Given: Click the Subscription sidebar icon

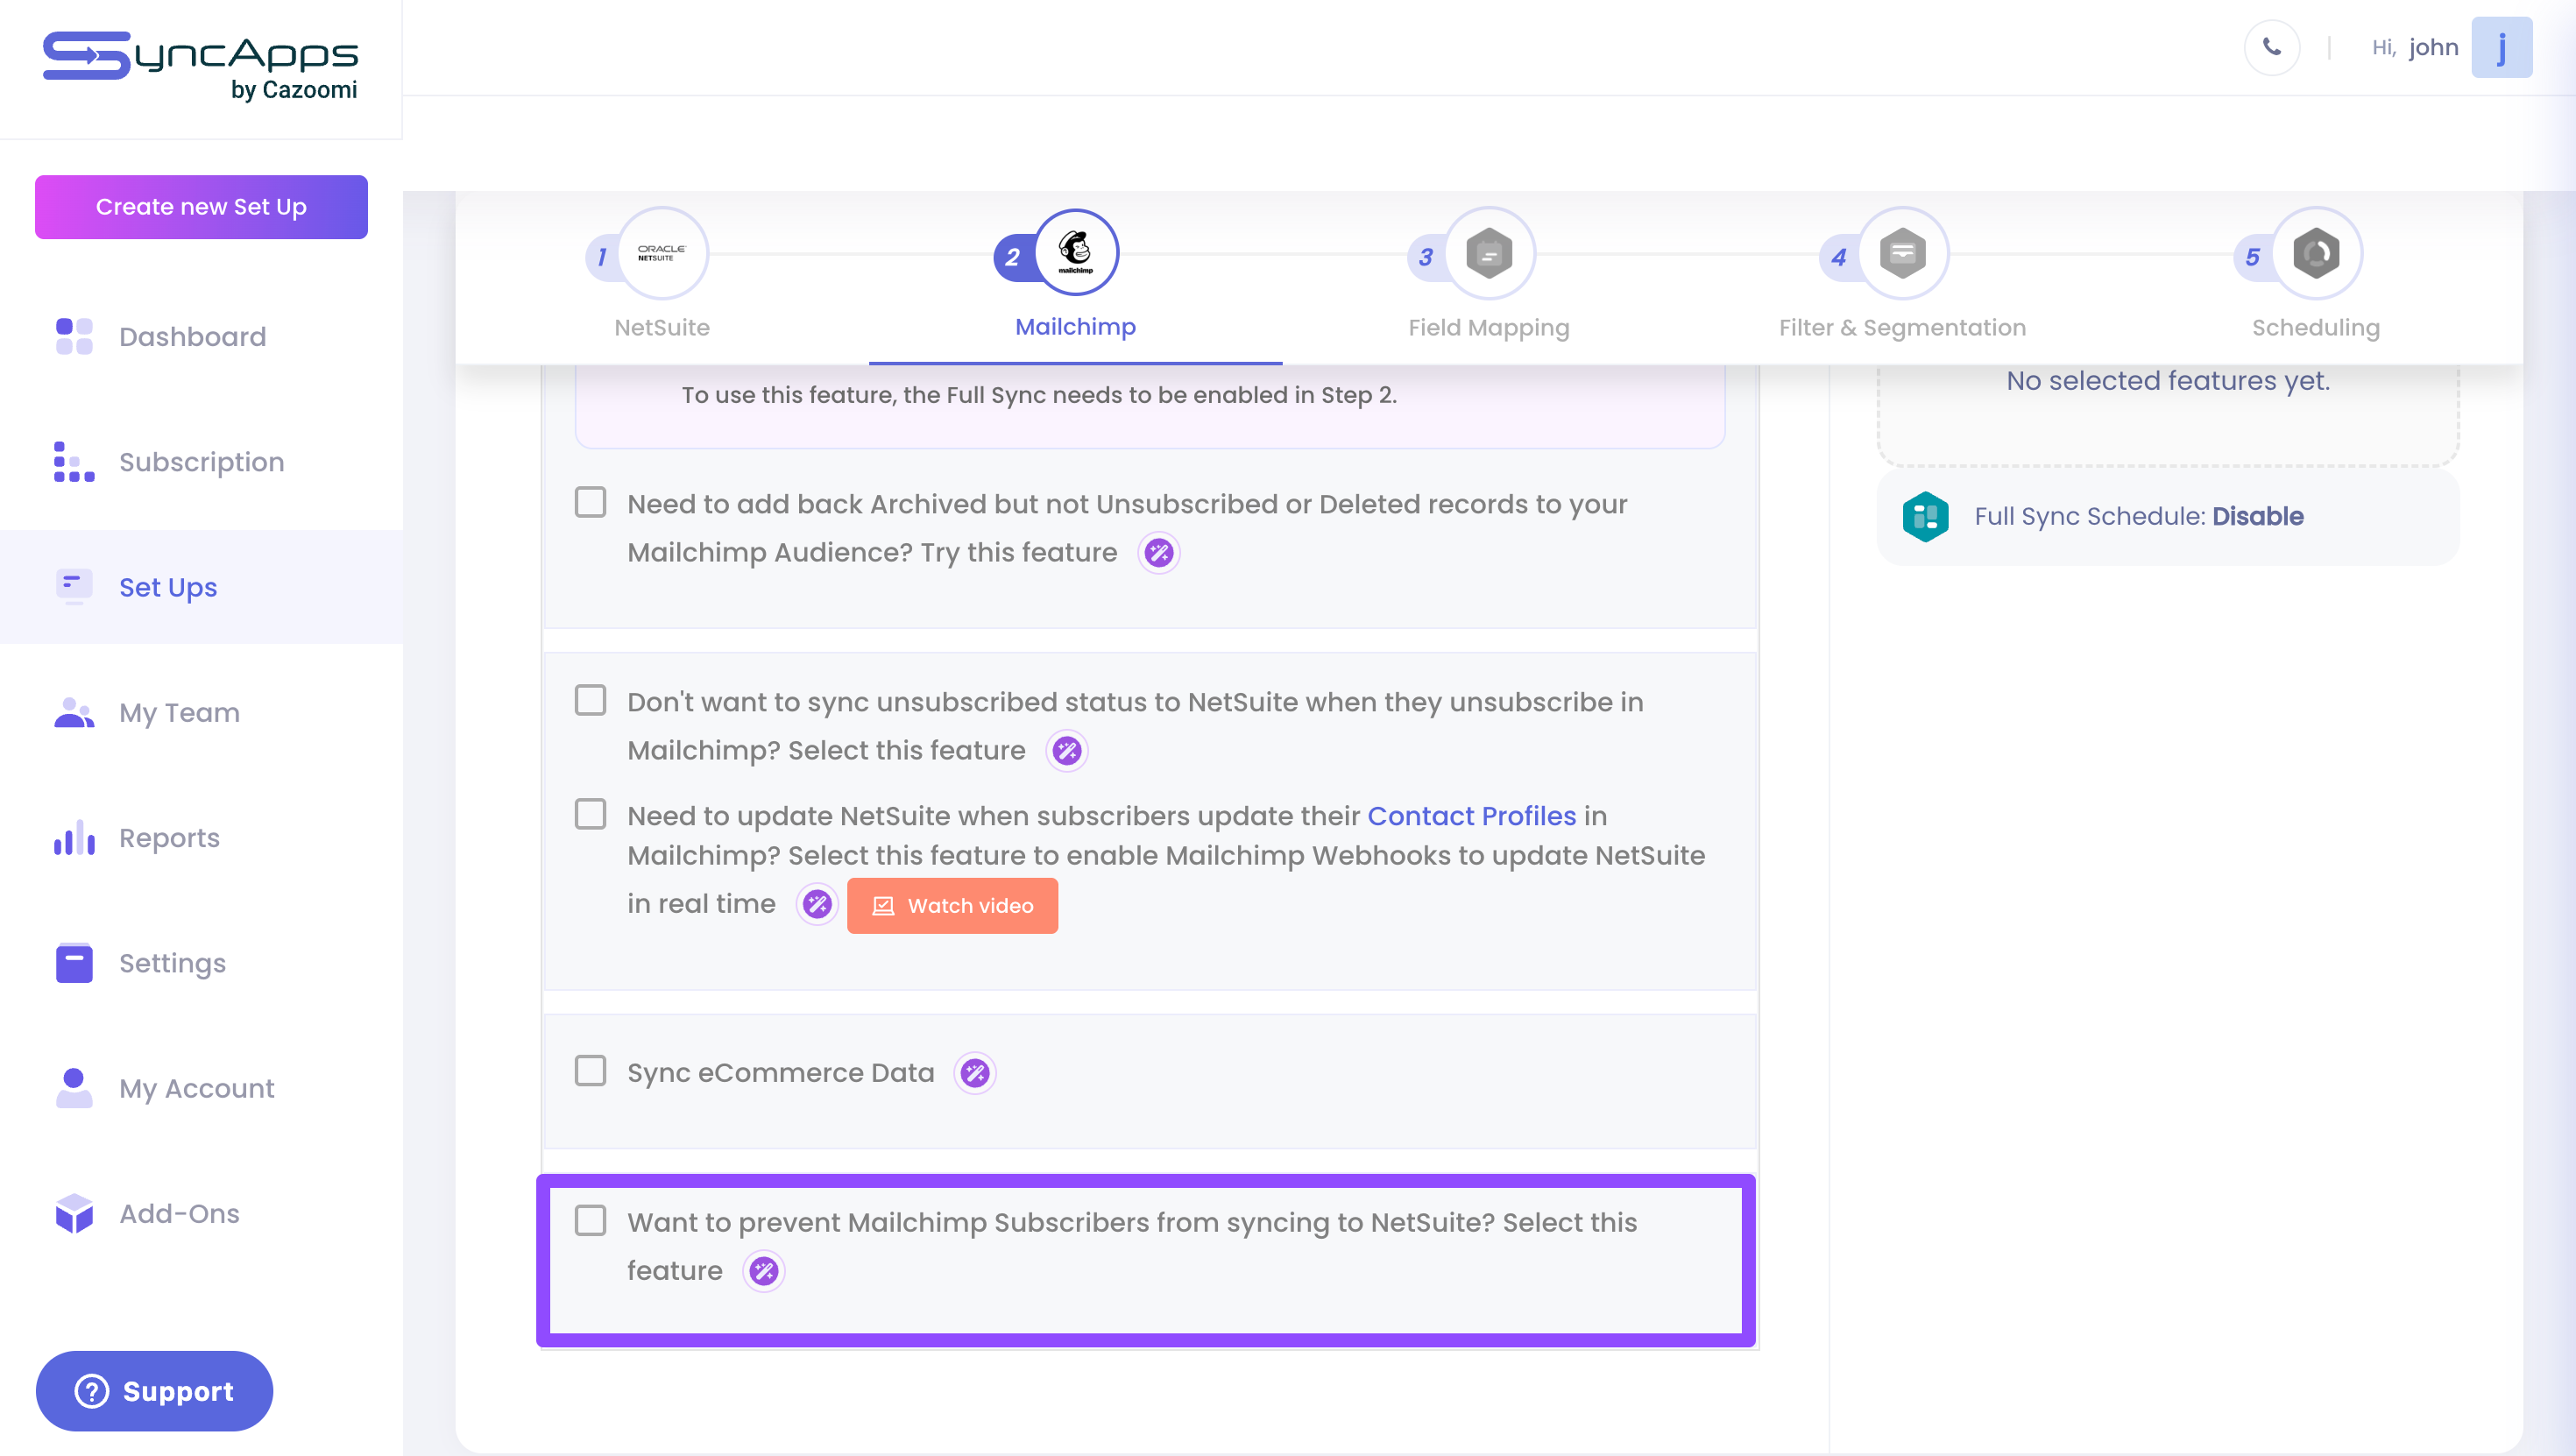Looking at the screenshot, I should click(x=74, y=461).
